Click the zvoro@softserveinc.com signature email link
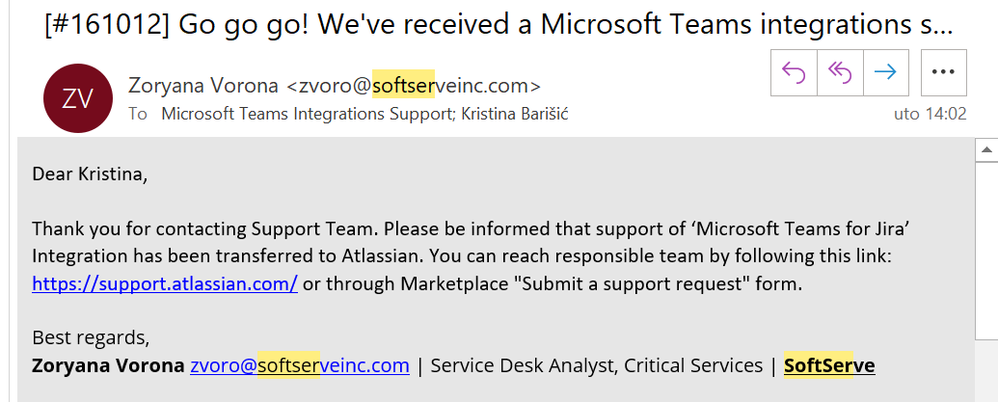 coord(300,366)
